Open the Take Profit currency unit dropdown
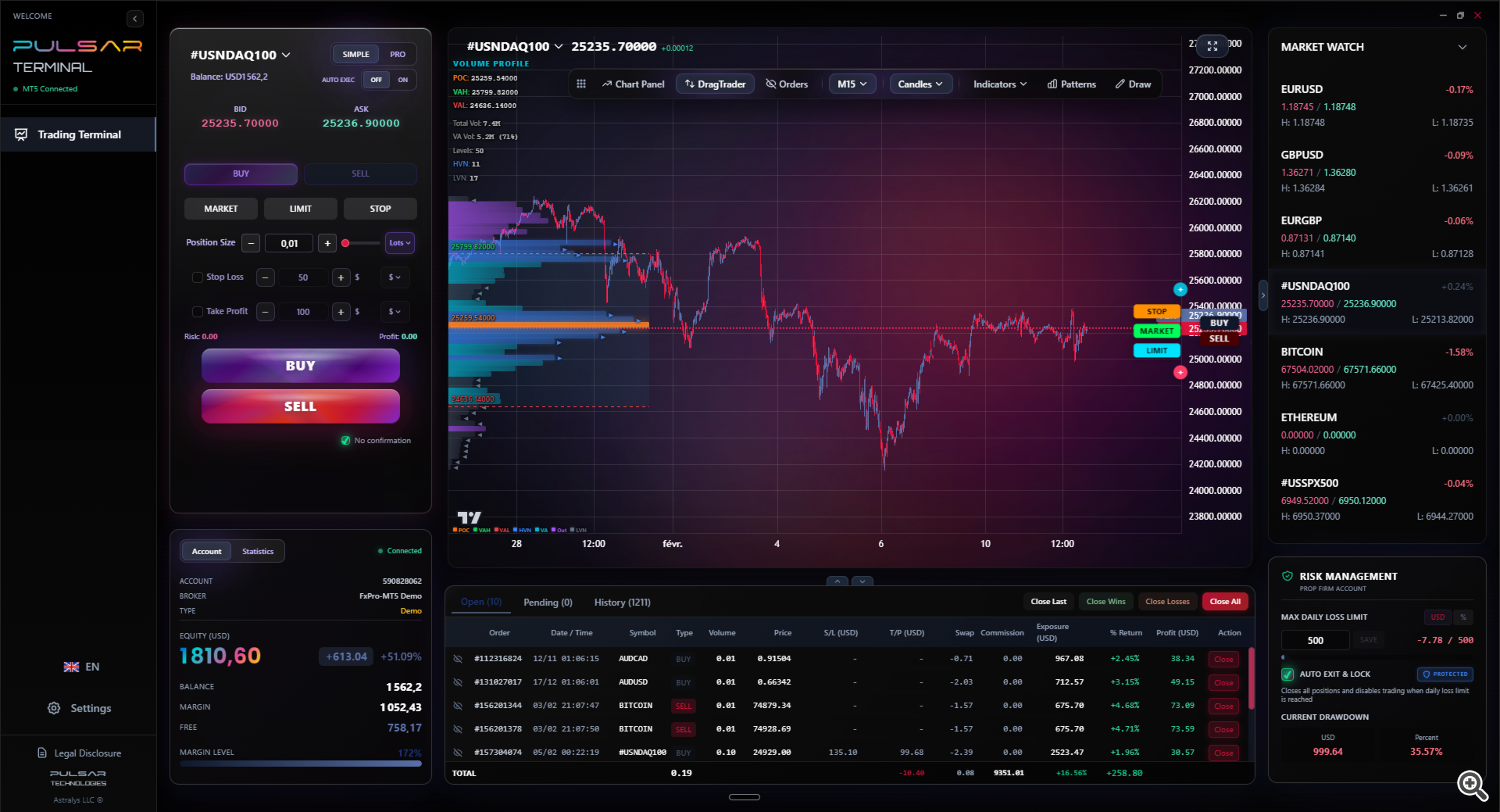The image size is (1500, 812). (x=395, y=312)
